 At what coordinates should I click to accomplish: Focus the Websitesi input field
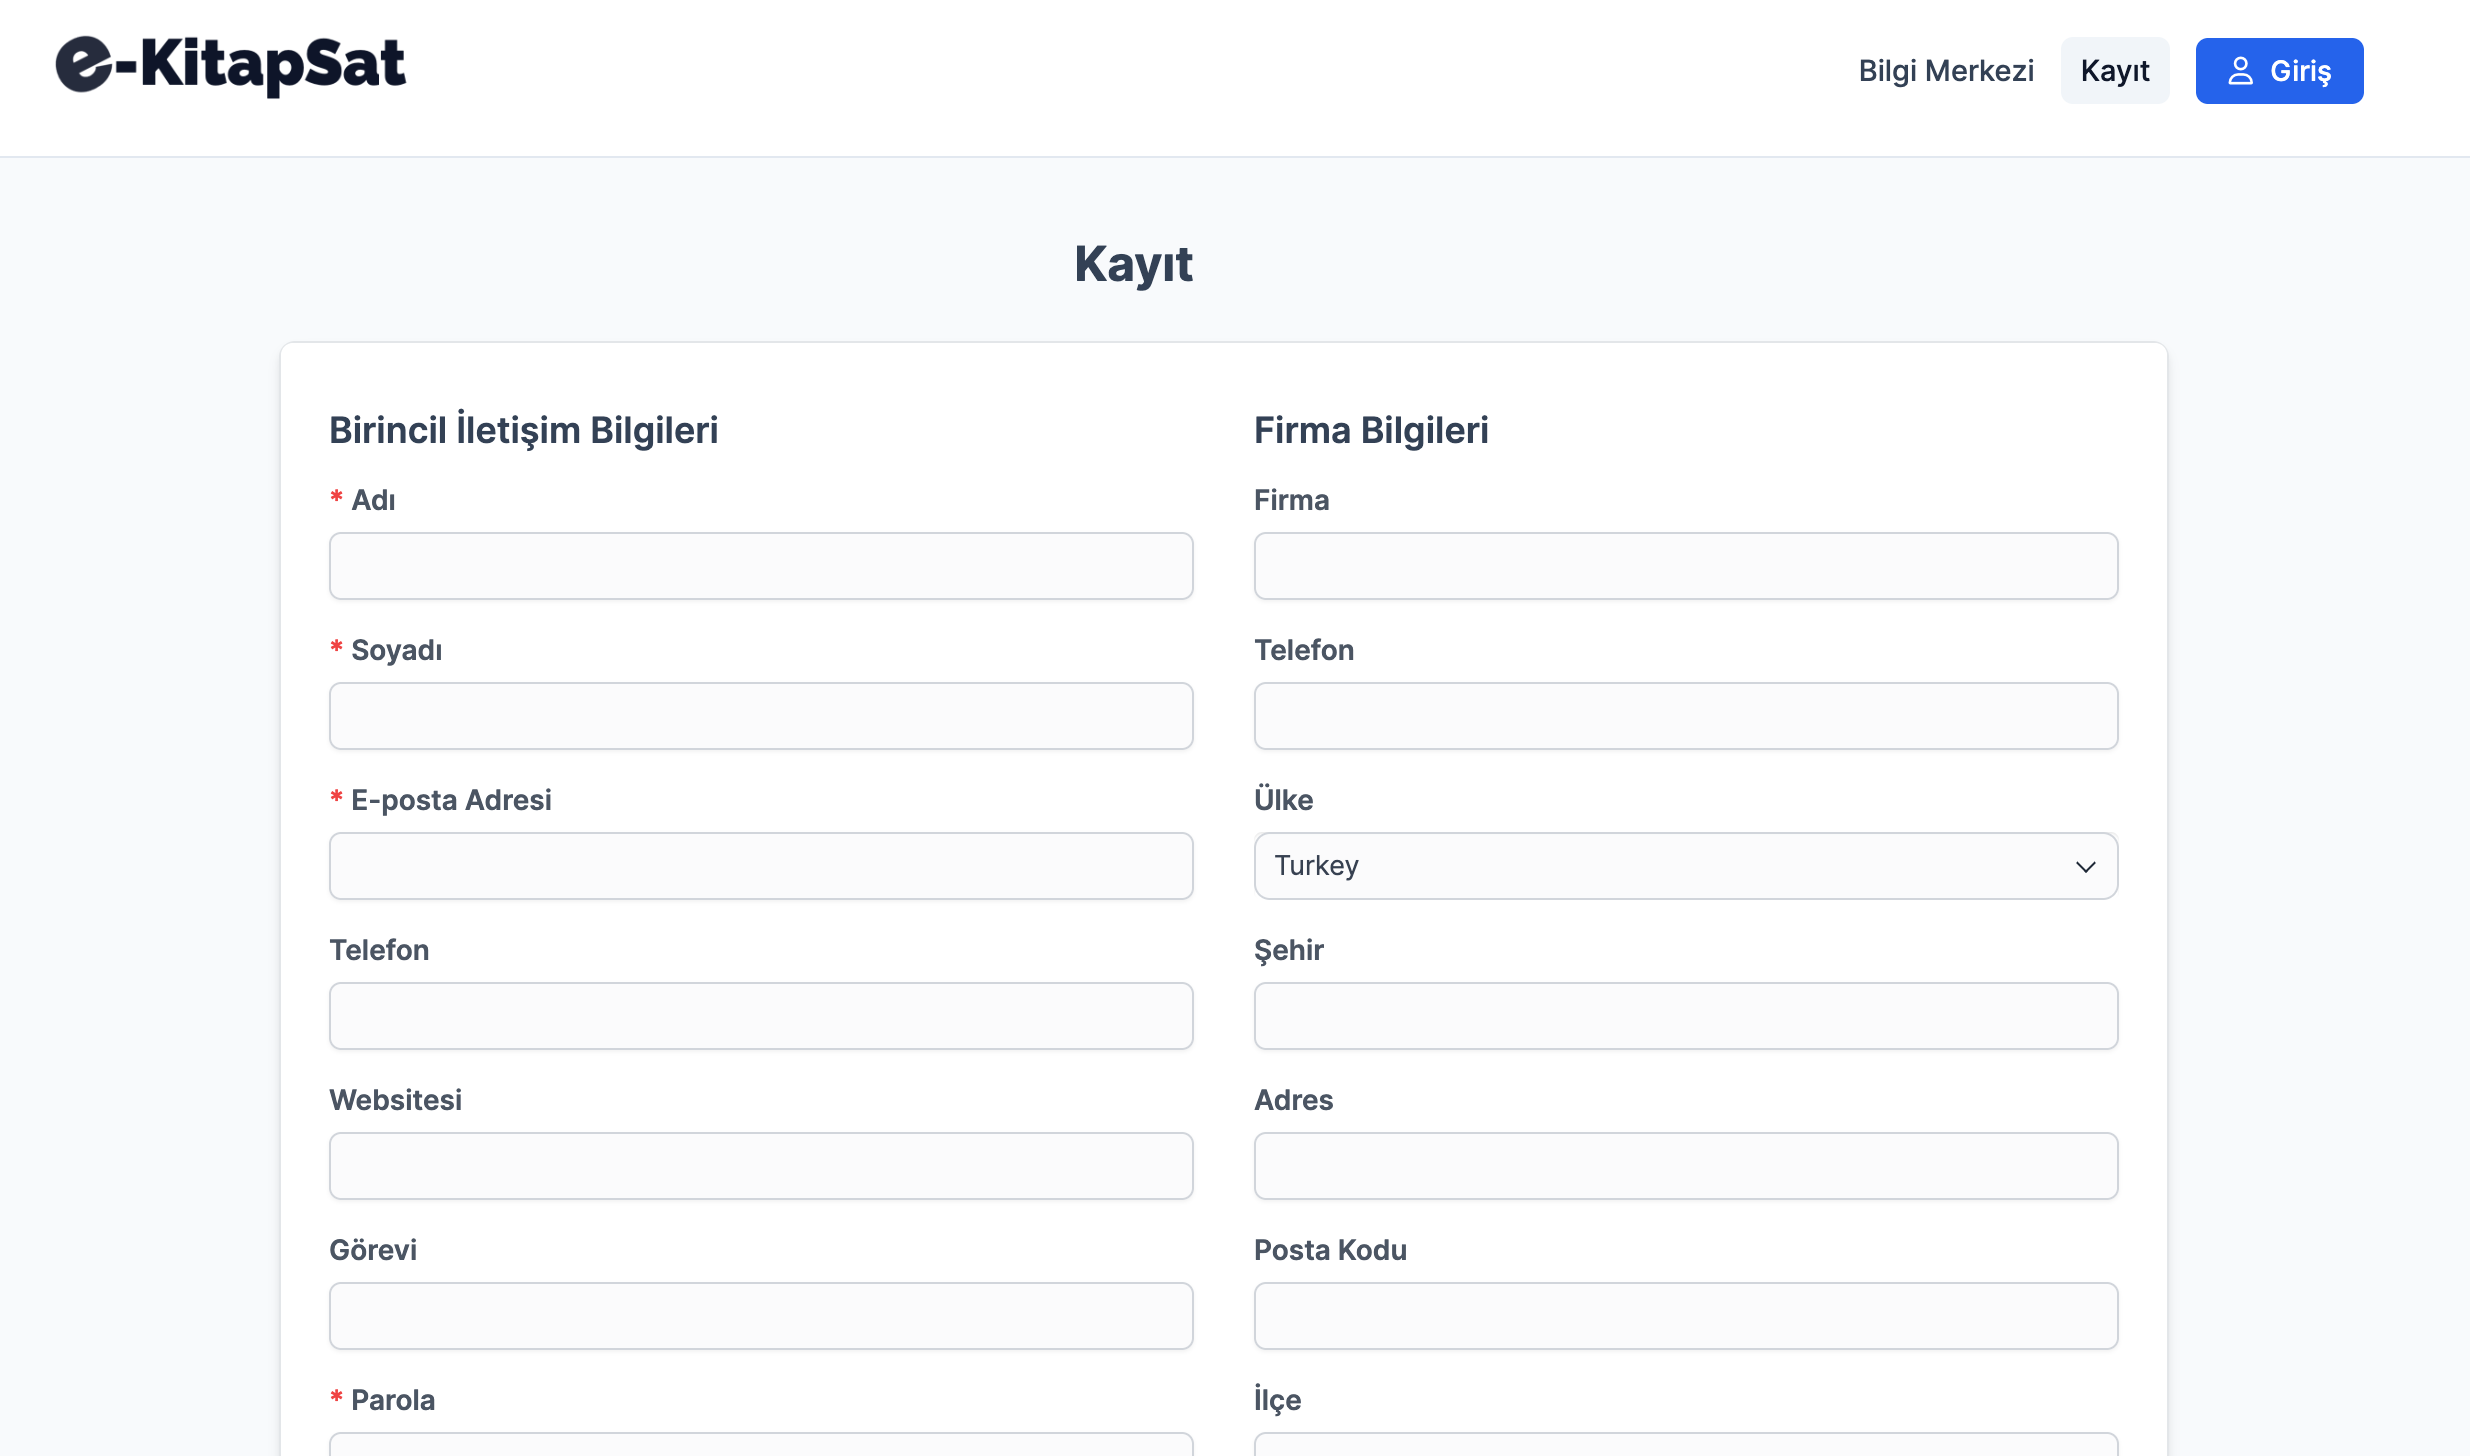(761, 1166)
